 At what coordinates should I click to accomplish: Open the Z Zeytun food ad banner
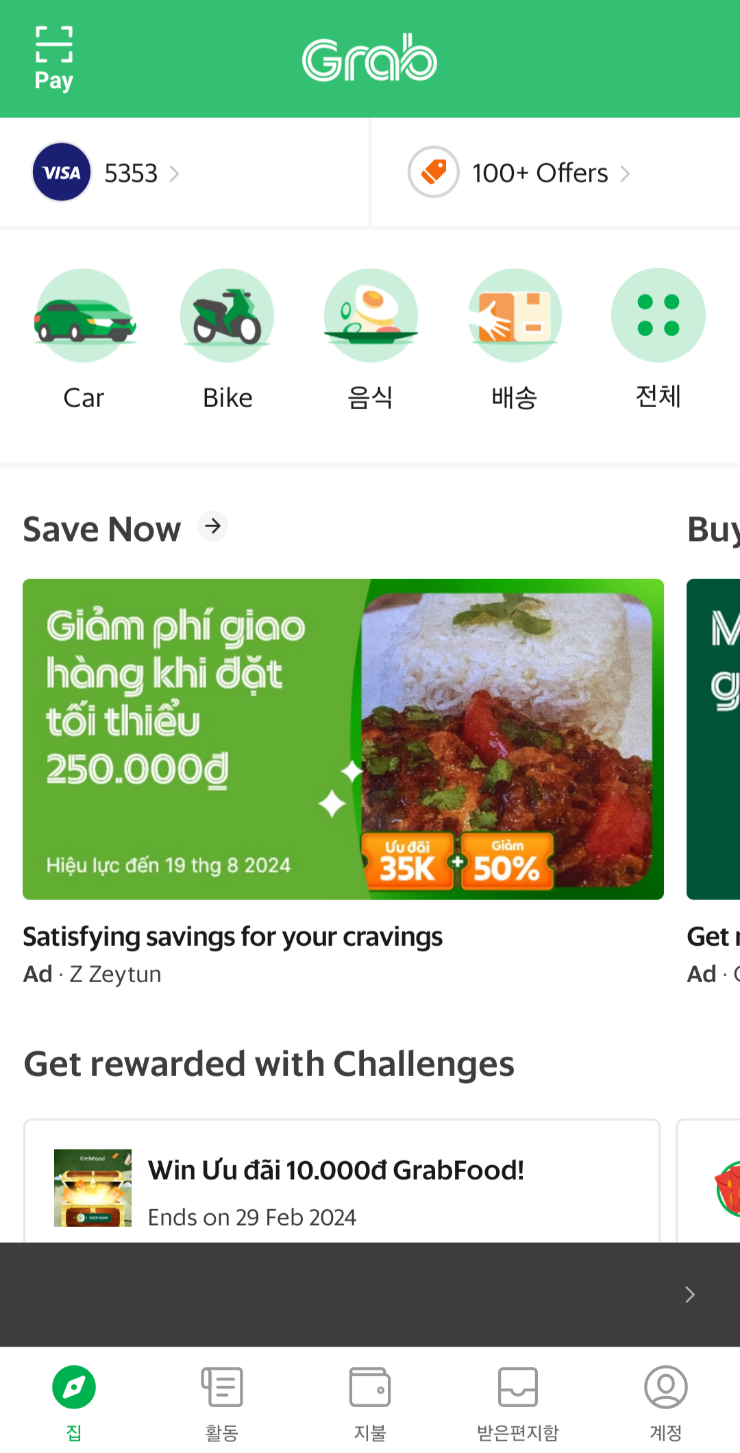(343, 739)
